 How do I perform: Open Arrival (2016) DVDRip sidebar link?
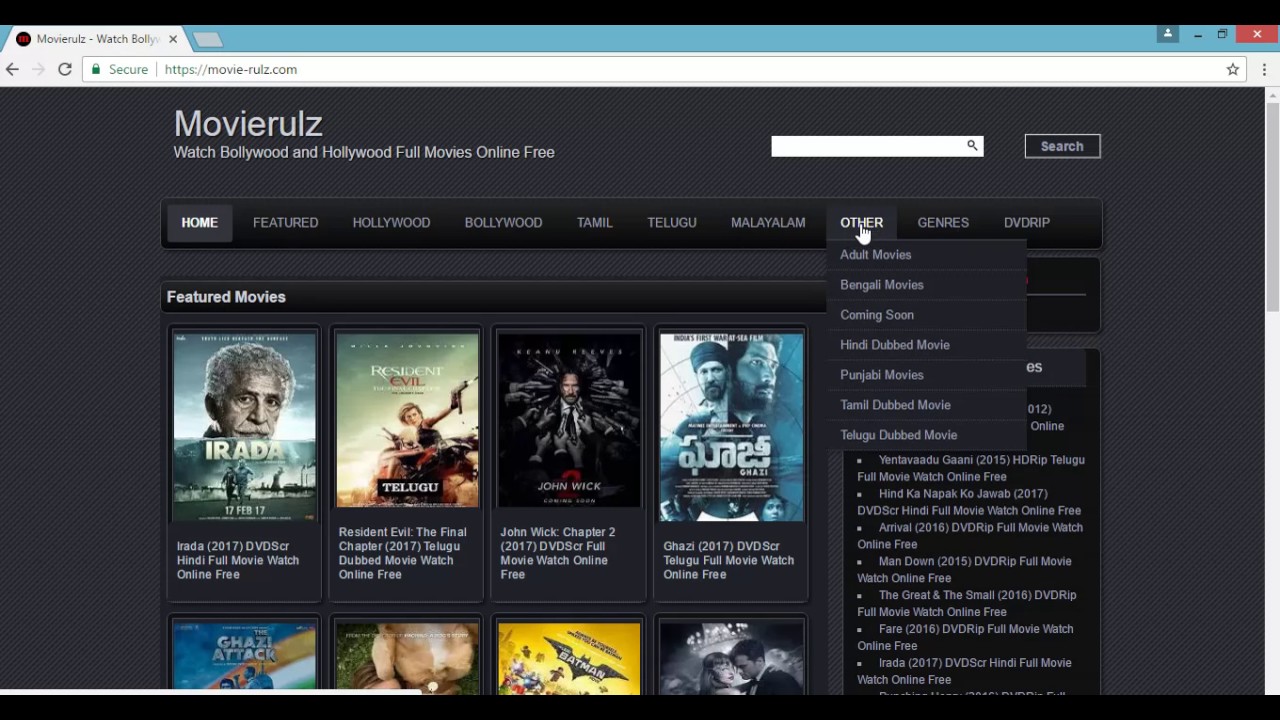(x=970, y=536)
